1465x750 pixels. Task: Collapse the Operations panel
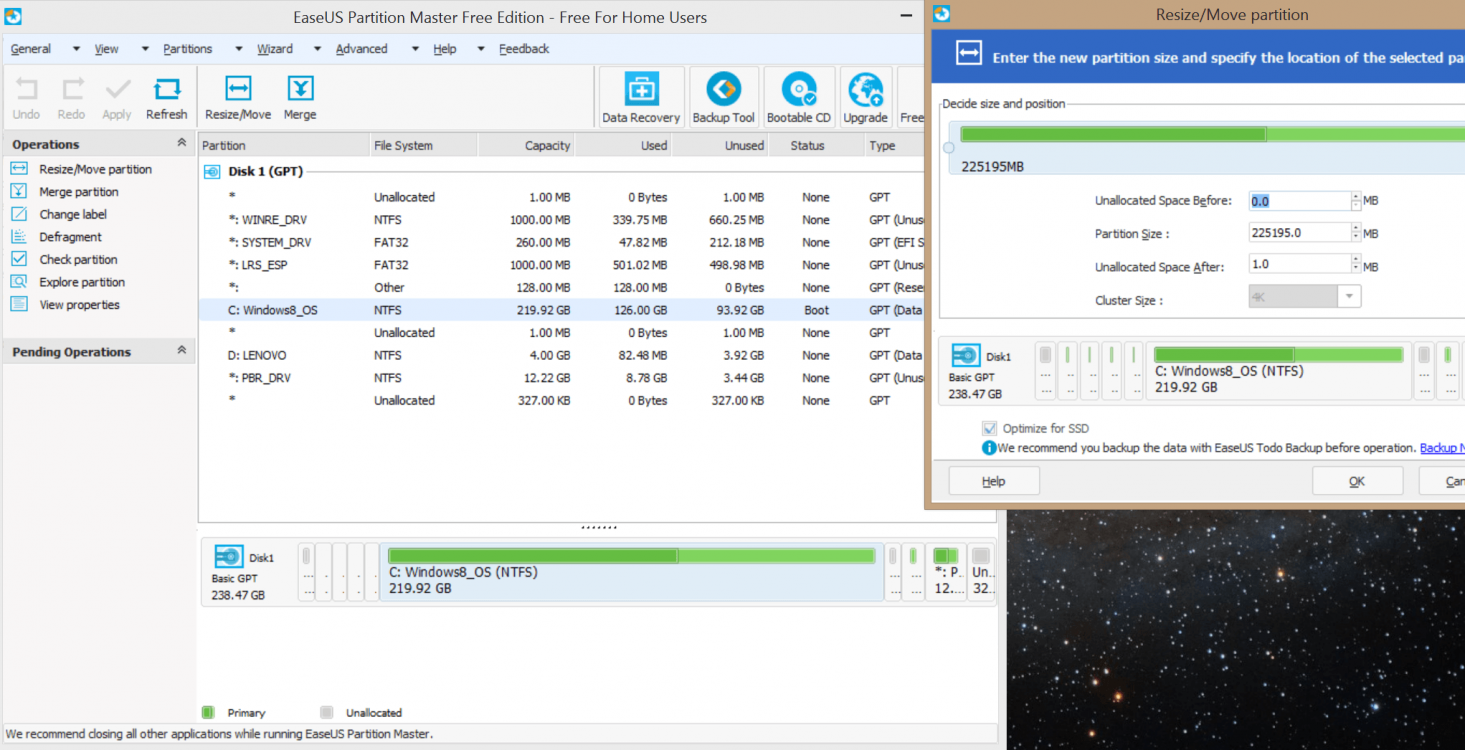[x=181, y=143]
